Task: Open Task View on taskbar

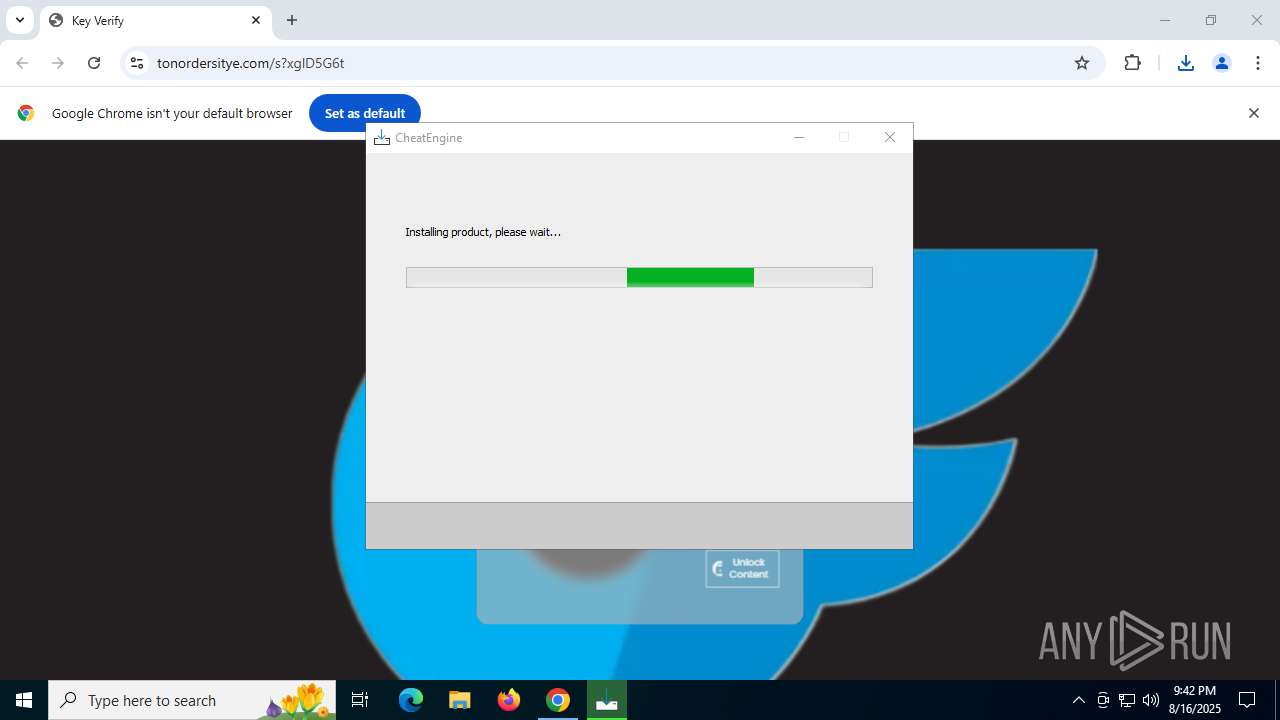Action: point(360,700)
